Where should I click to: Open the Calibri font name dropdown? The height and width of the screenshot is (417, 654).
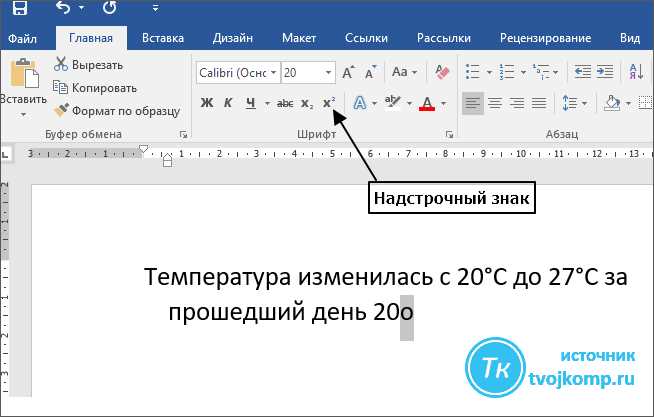click(236, 73)
